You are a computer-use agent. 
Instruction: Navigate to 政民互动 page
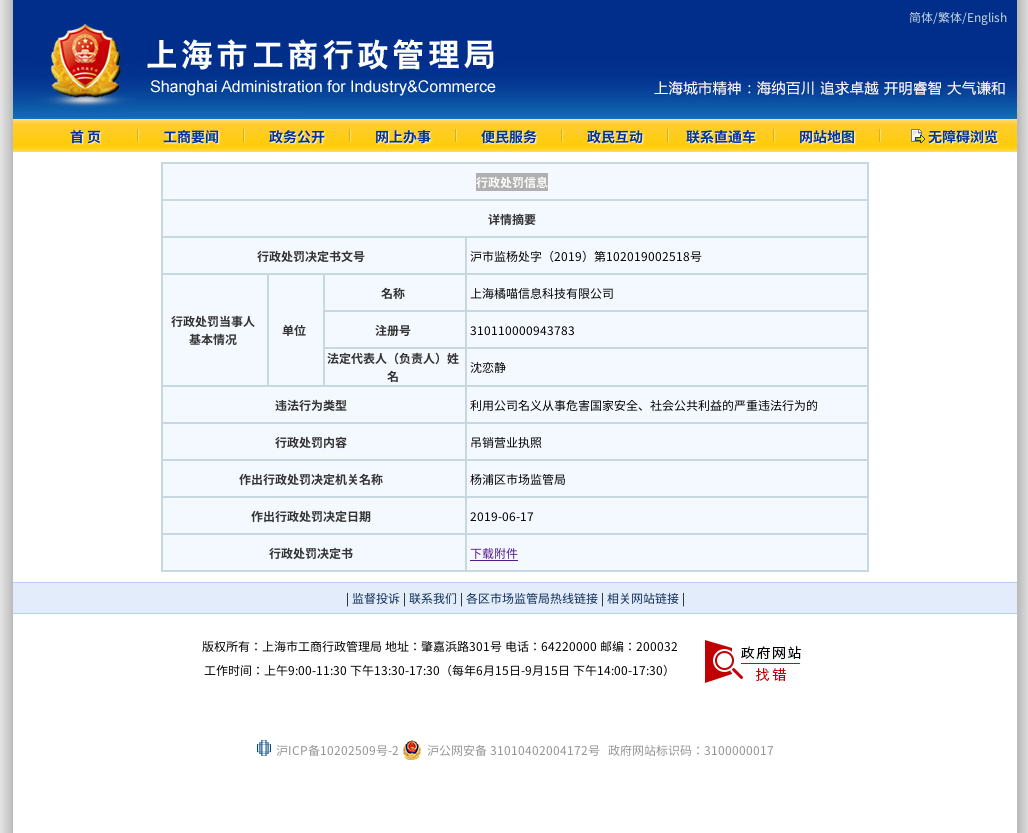pyautogui.click(x=614, y=137)
